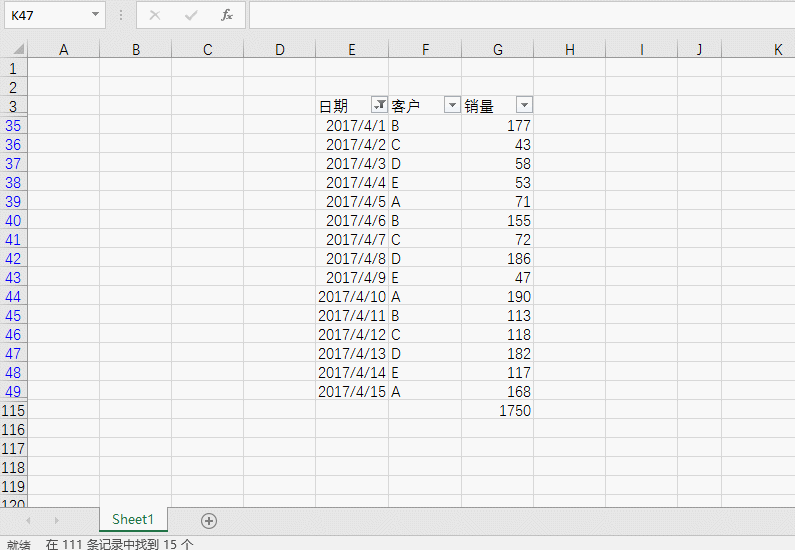
Task: Open the 日期 filter dropdown
Action: (x=379, y=105)
